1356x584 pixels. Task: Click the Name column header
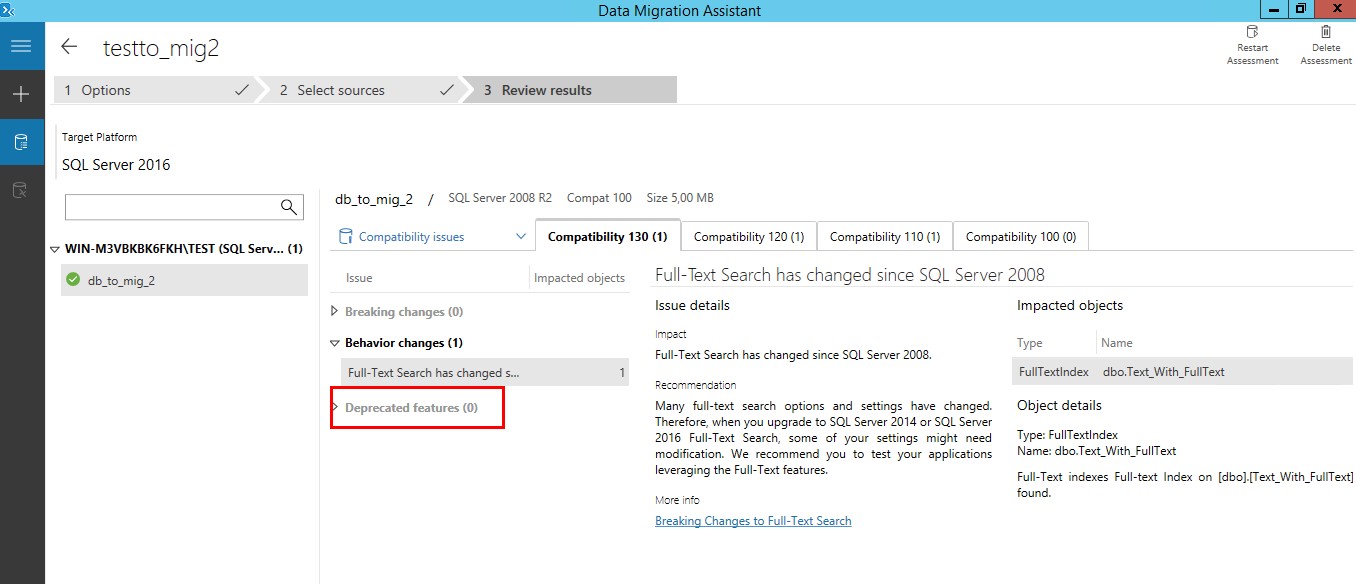[1117, 343]
